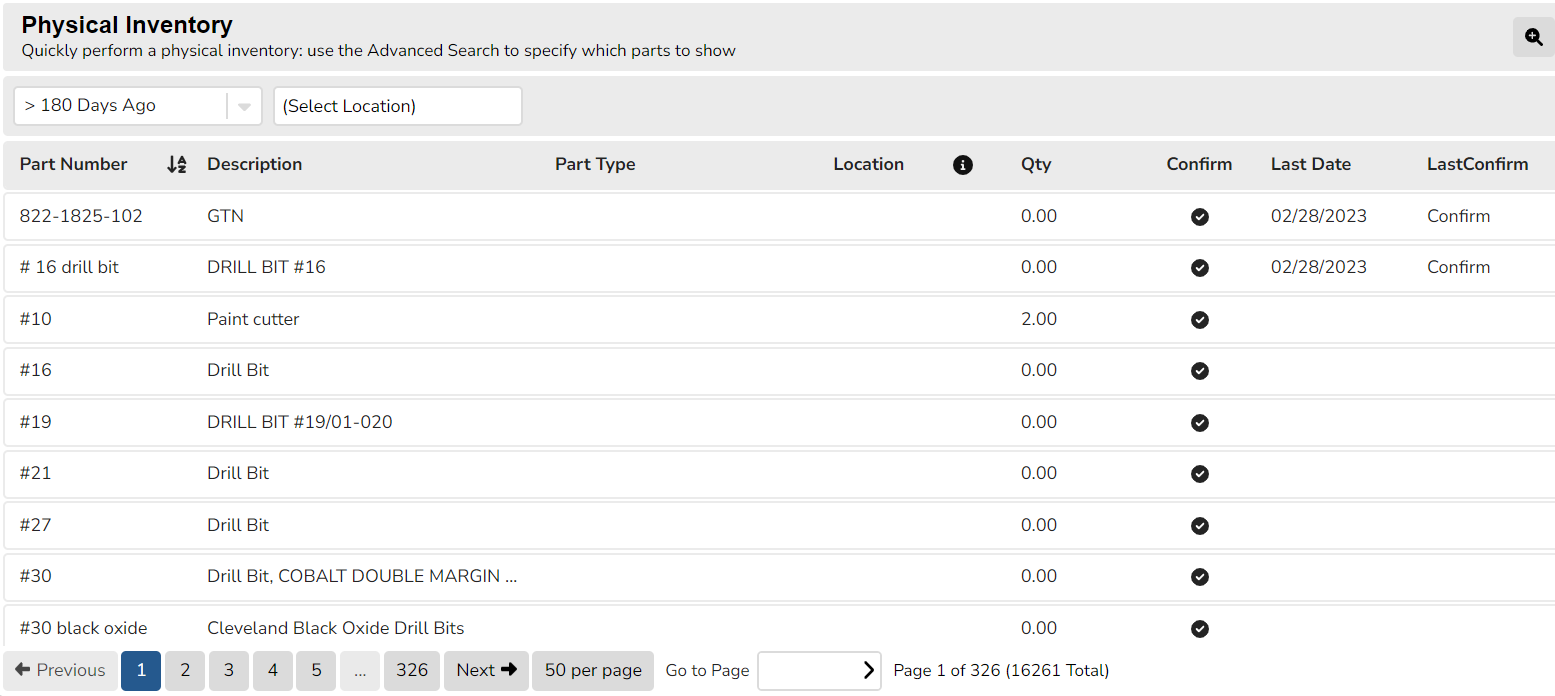Click the Part Number sort icon

click(x=177, y=165)
